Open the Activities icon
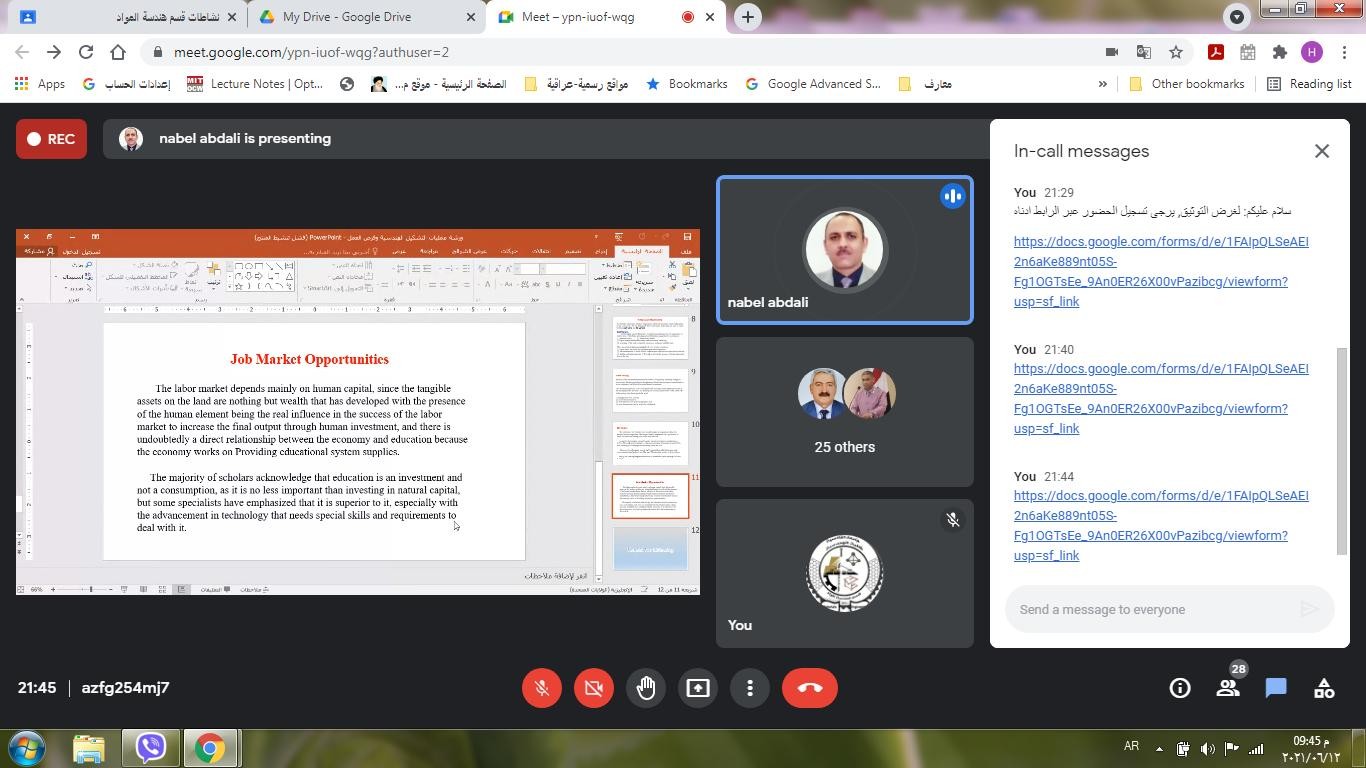 1324,688
